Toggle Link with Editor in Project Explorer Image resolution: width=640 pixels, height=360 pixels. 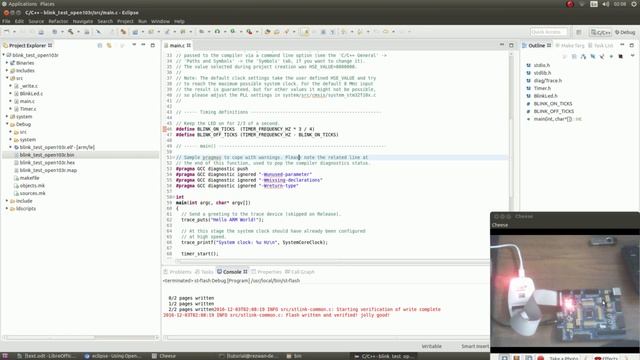(x=109, y=45)
